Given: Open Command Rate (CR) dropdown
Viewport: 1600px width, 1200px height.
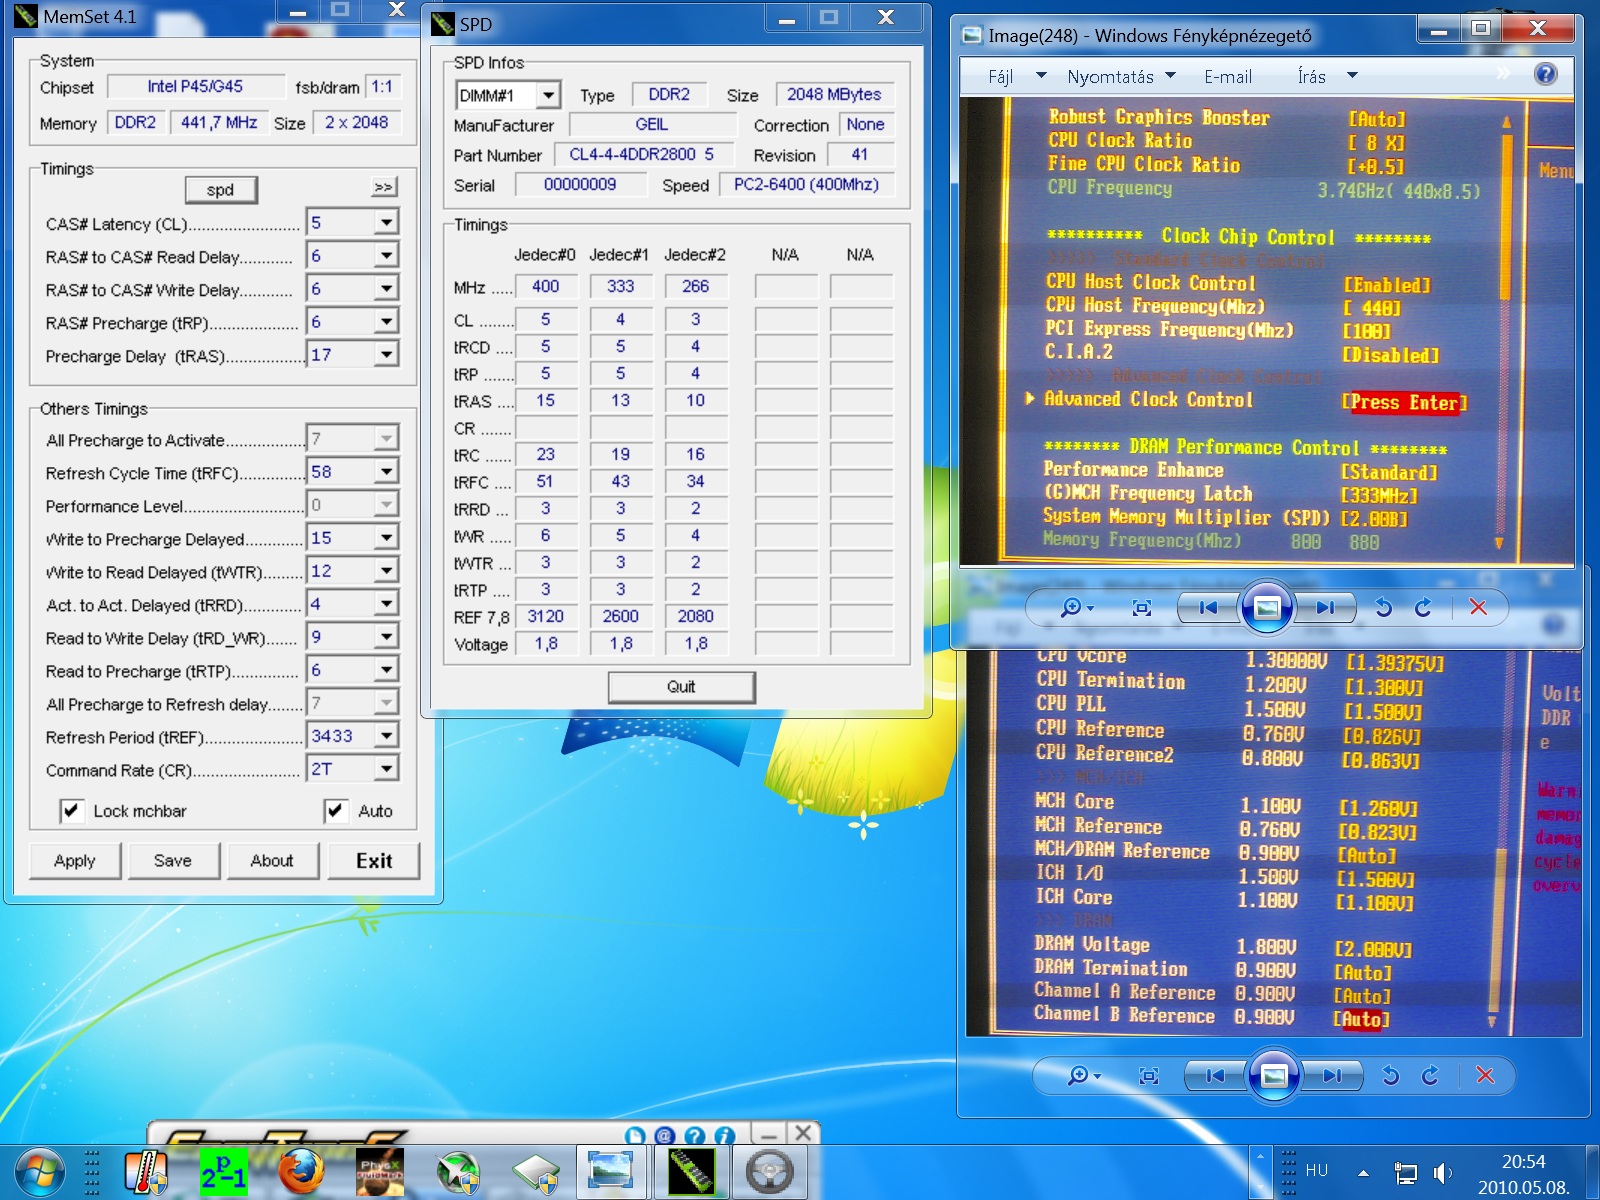Looking at the screenshot, I should (387, 769).
